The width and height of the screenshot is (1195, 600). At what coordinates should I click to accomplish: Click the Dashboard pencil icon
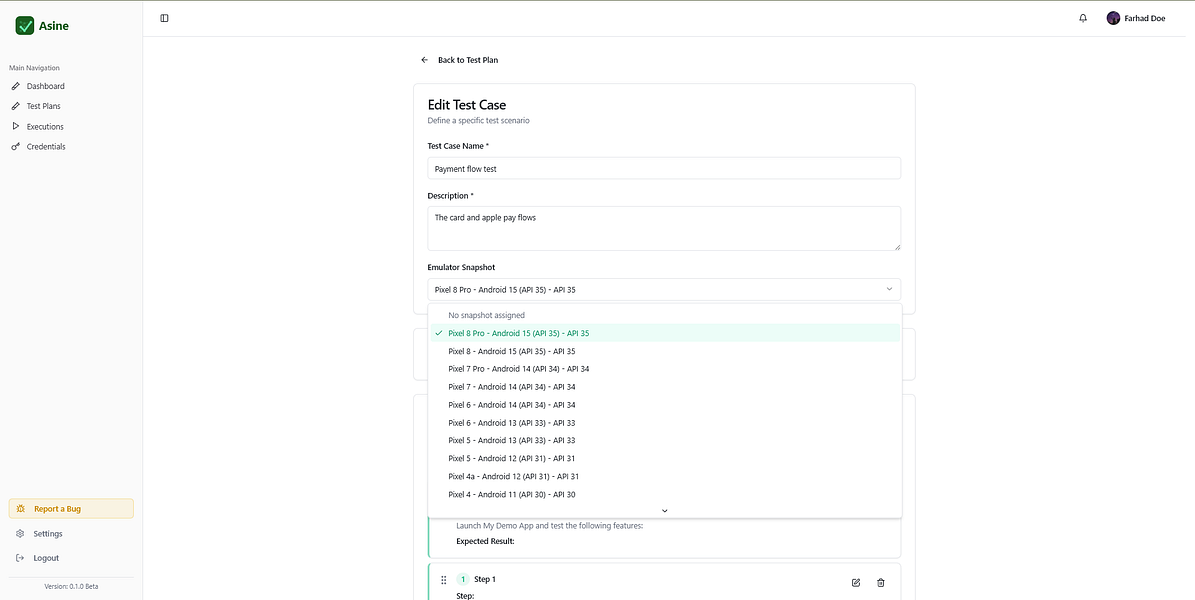[x=16, y=86]
